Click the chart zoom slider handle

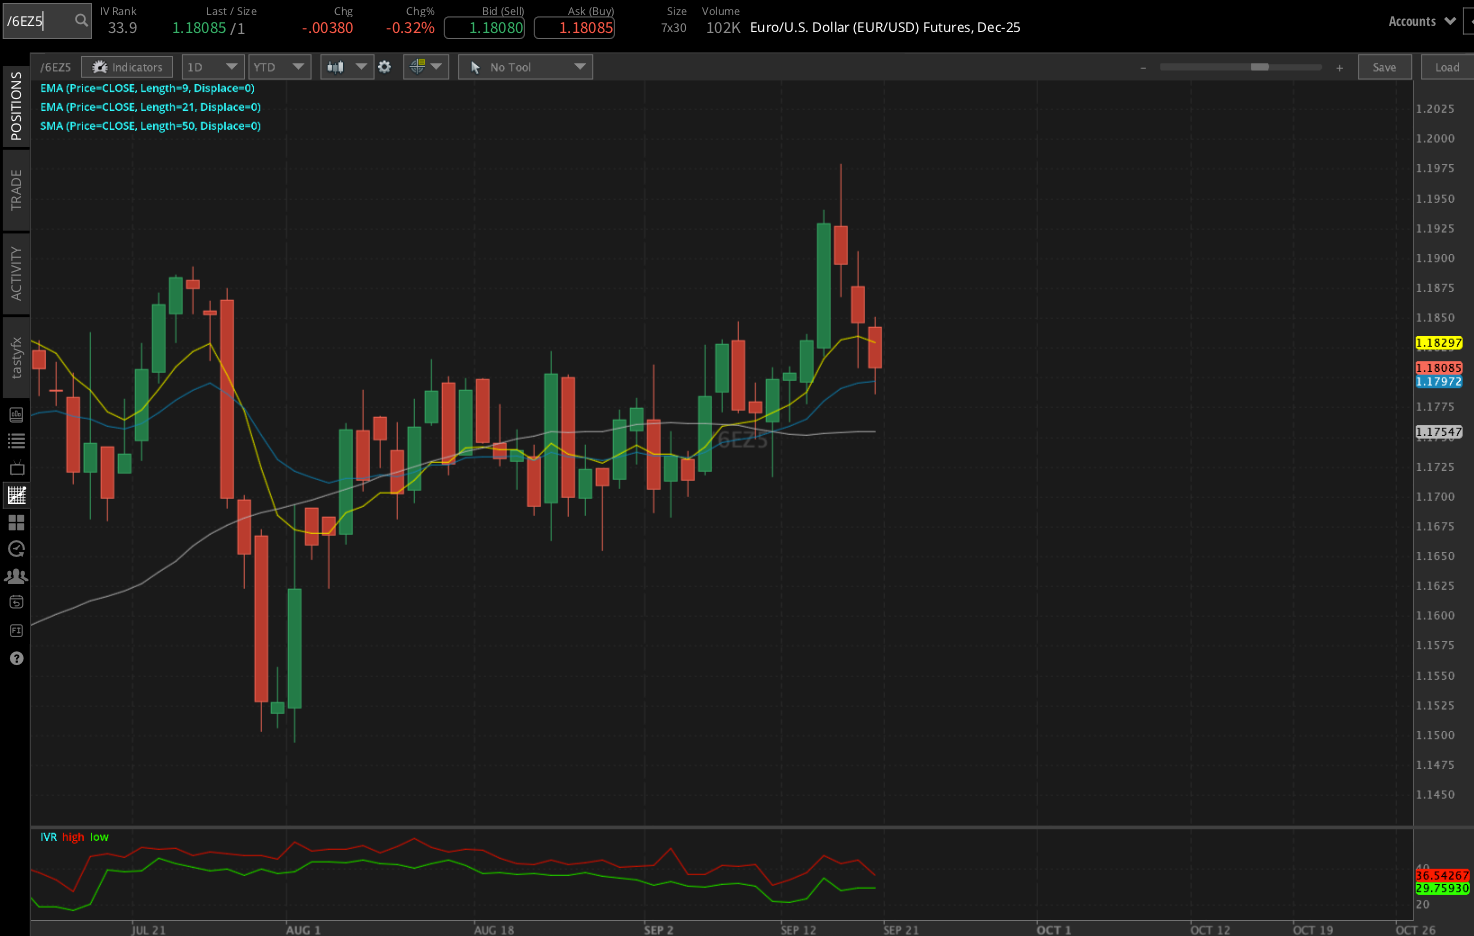click(1260, 67)
